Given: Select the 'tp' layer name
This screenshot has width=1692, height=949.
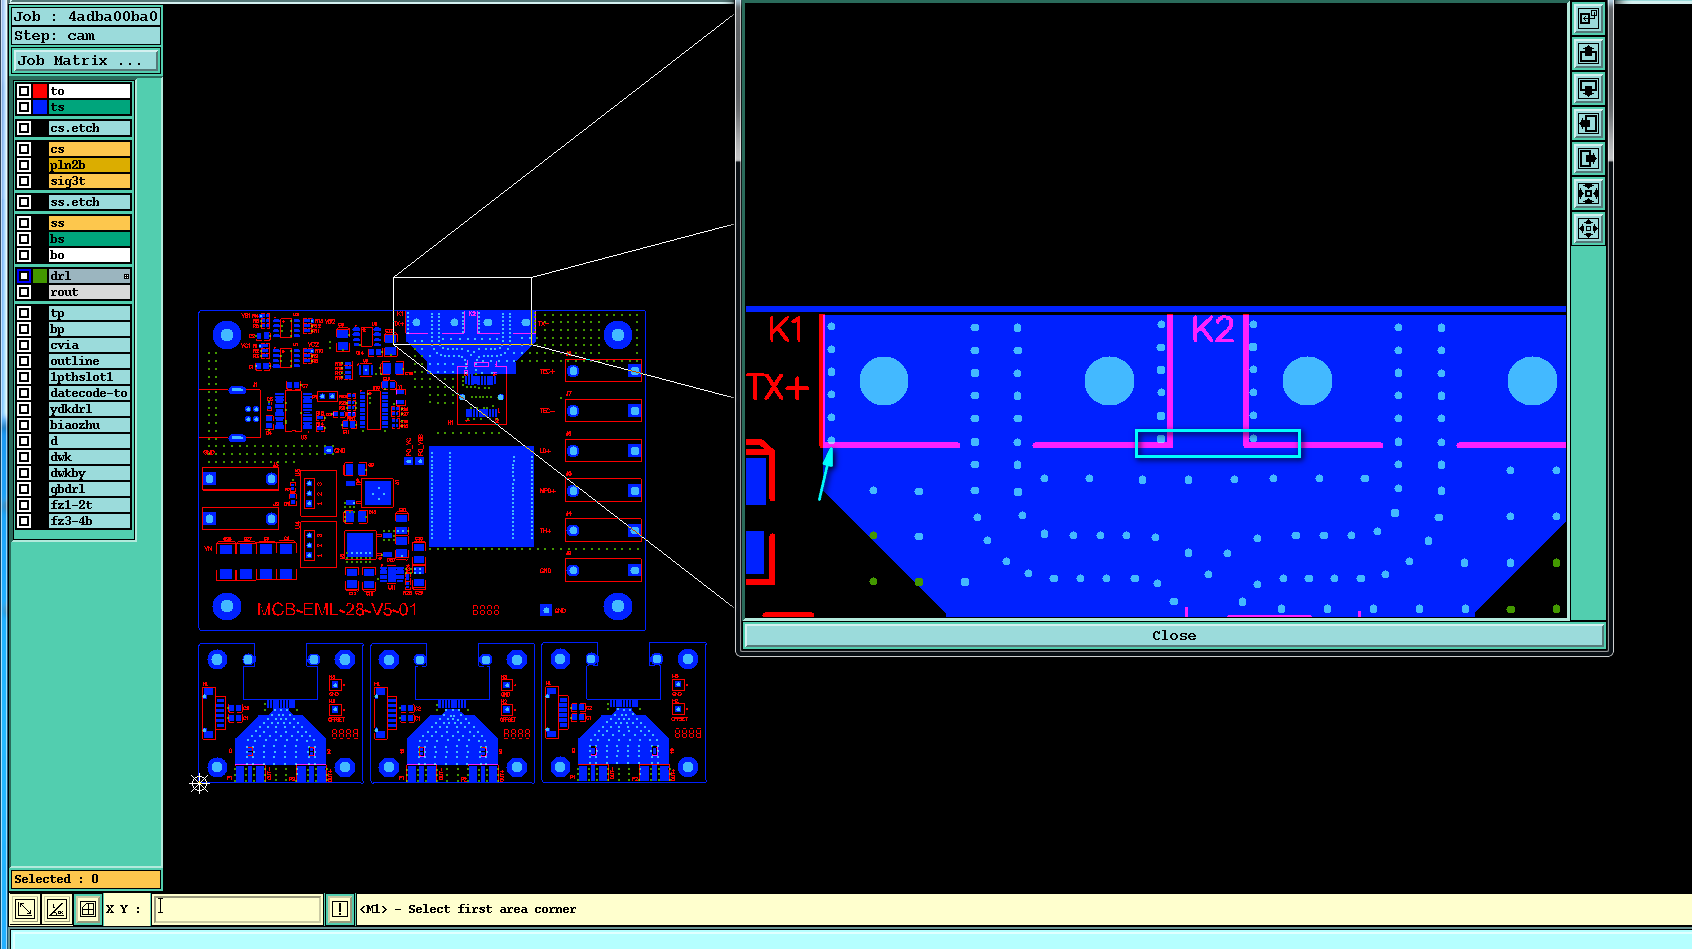Looking at the screenshot, I should [90, 313].
